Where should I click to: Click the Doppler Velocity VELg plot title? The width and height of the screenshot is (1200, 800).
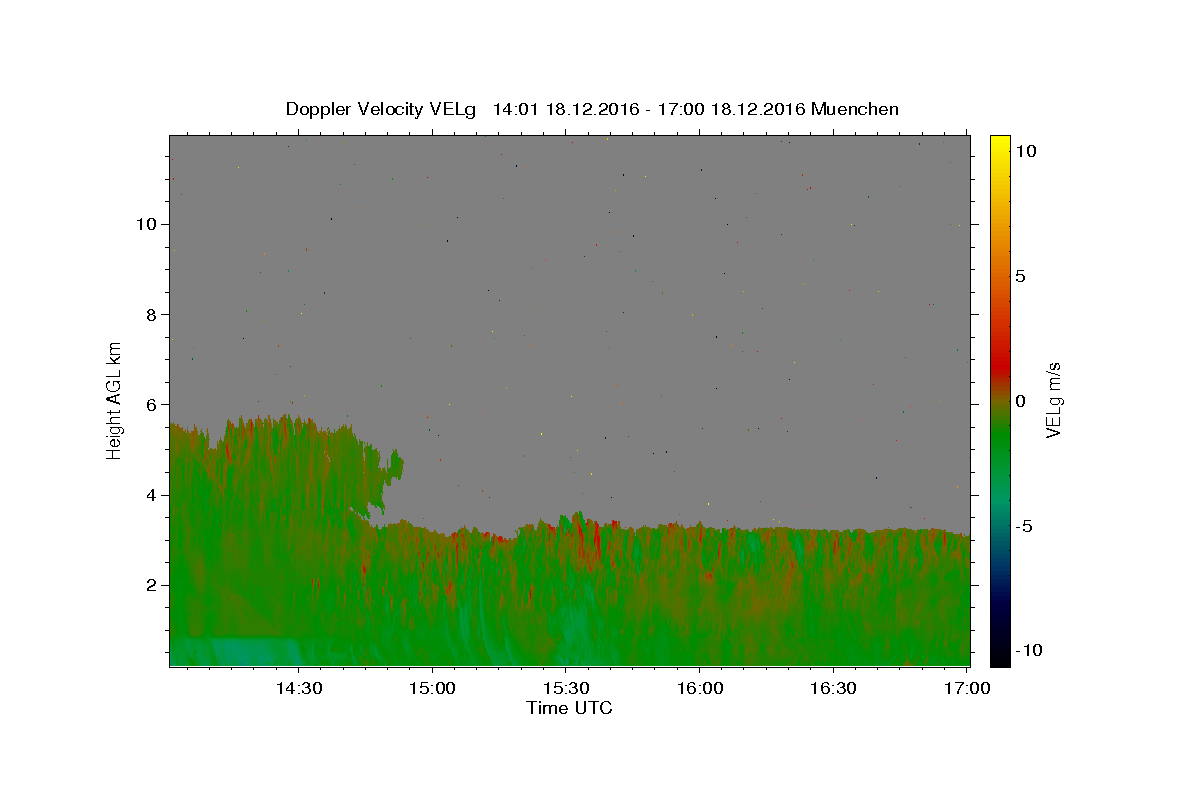[592, 109]
